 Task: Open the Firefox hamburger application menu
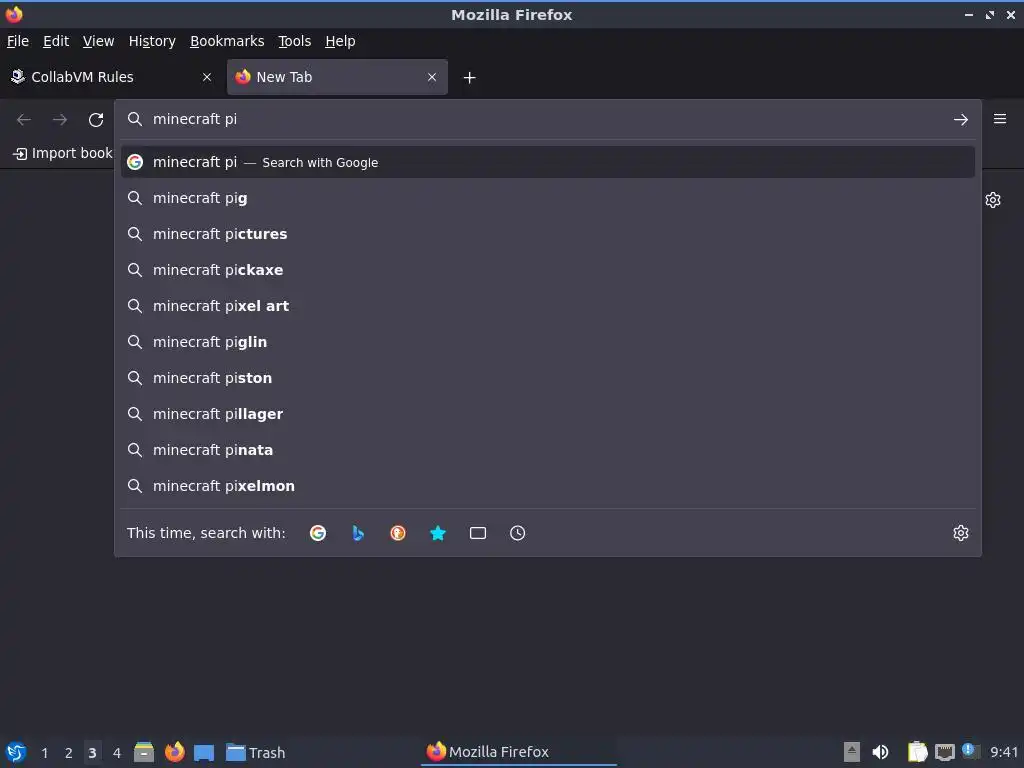click(1000, 119)
